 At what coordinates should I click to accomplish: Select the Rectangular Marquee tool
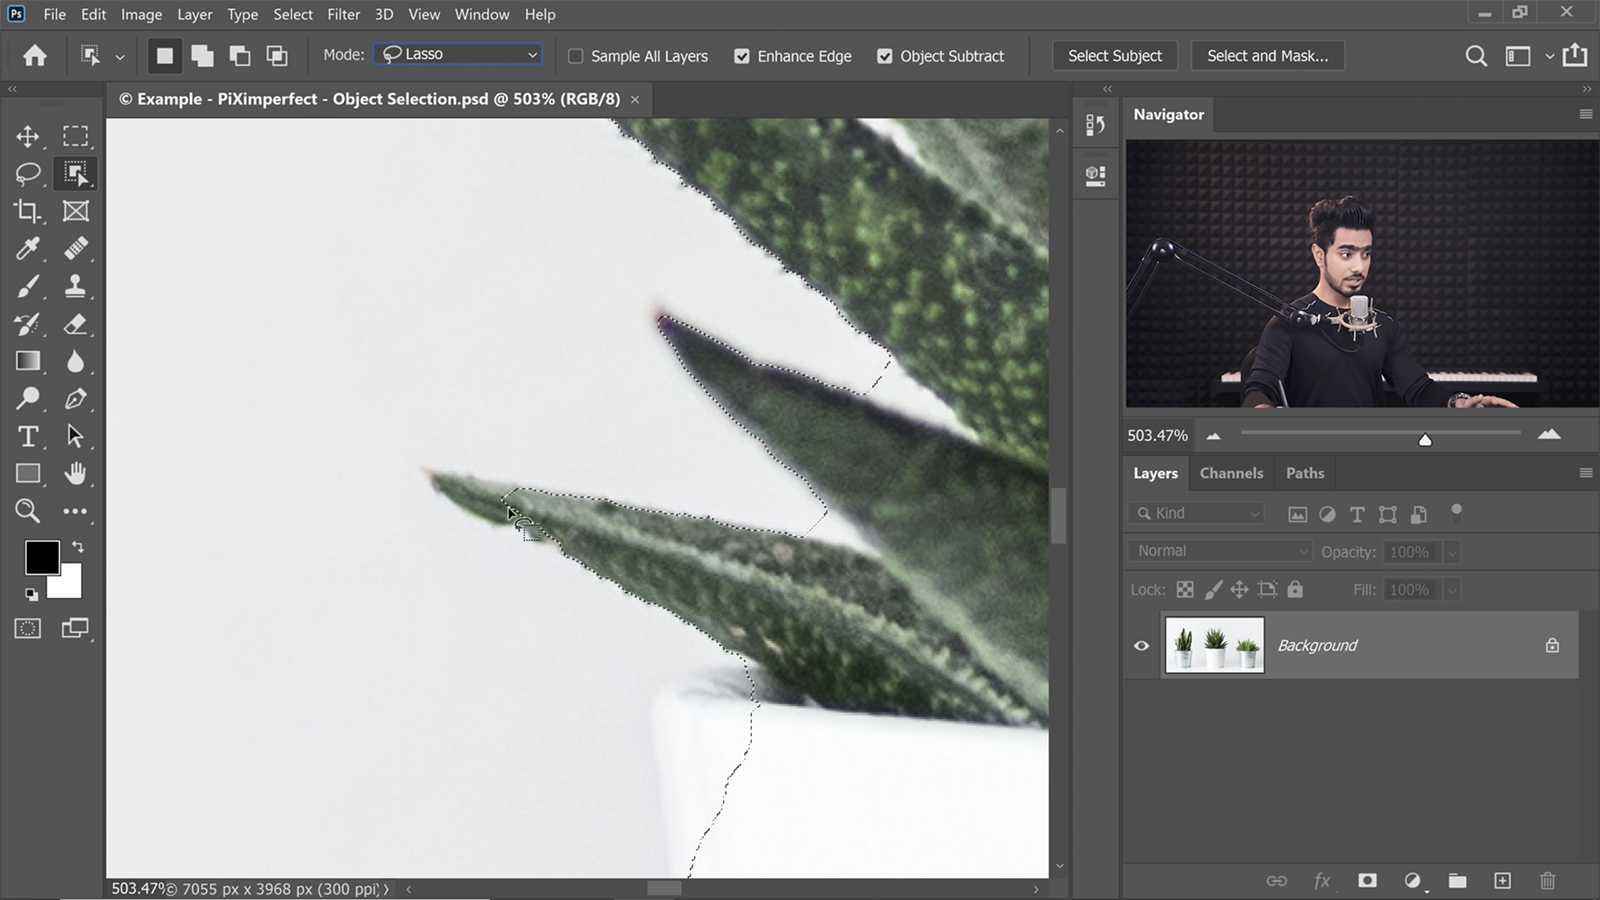click(x=76, y=136)
